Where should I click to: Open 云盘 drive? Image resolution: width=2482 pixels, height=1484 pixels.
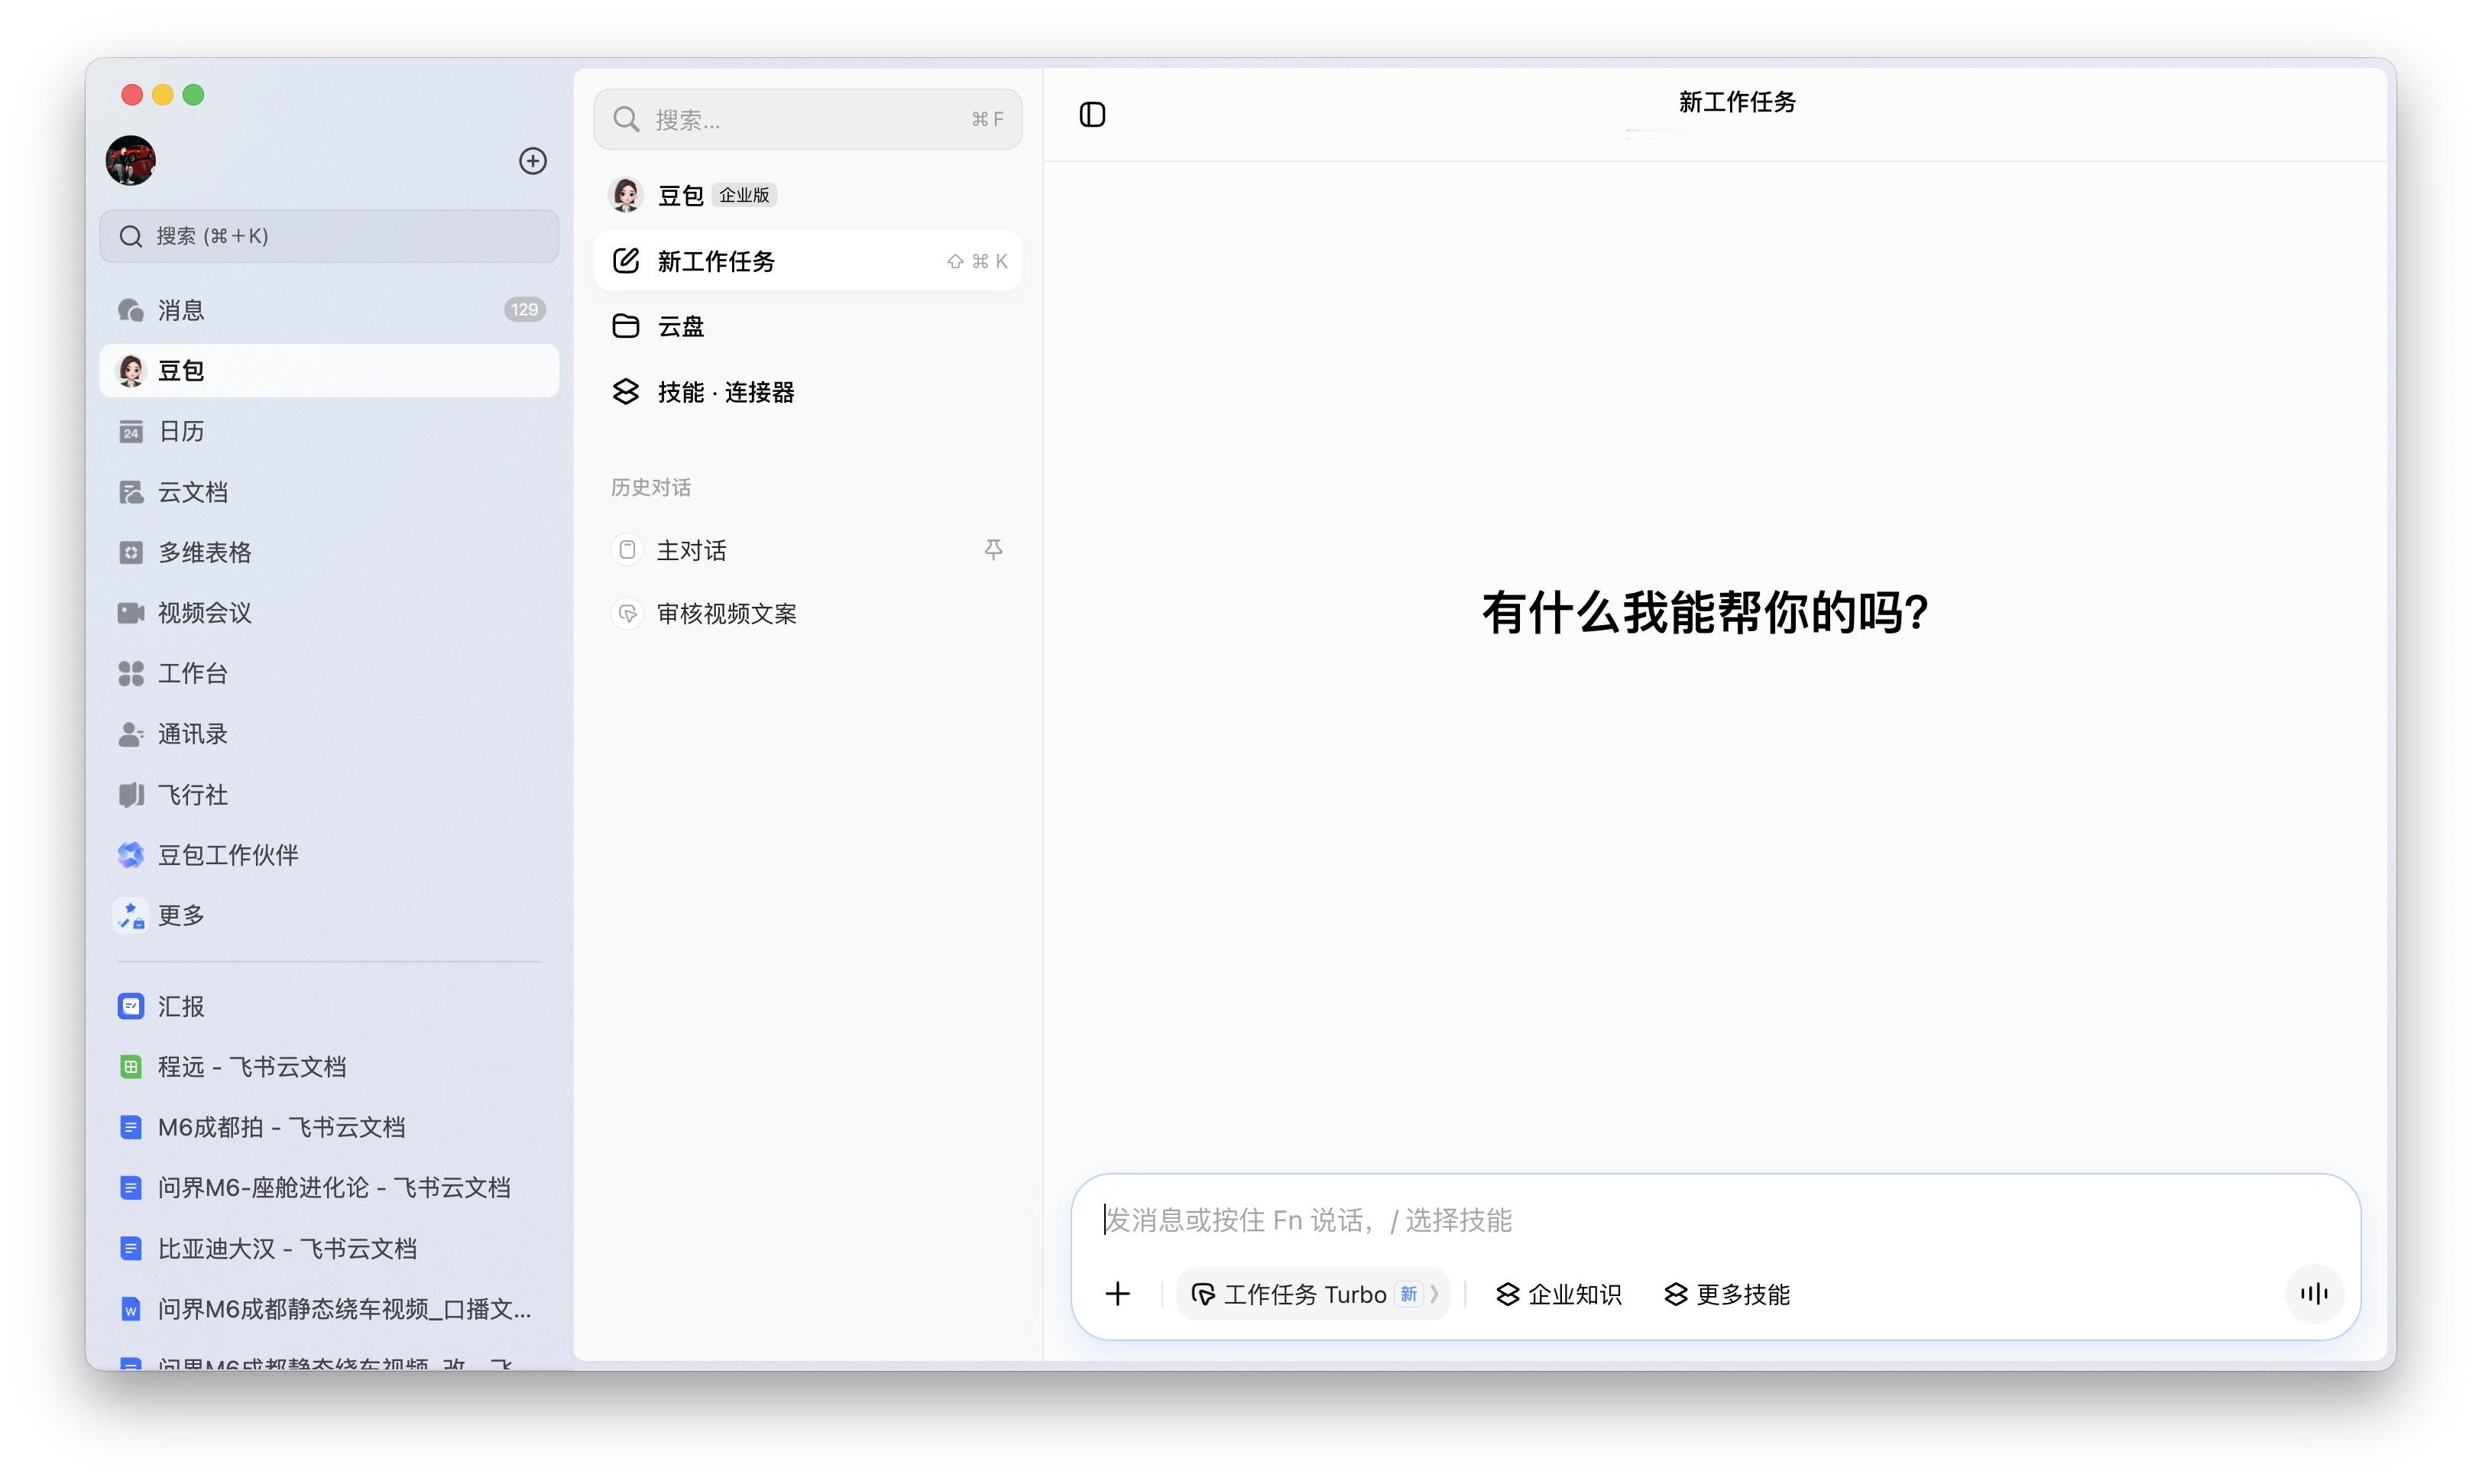point(808,327)
